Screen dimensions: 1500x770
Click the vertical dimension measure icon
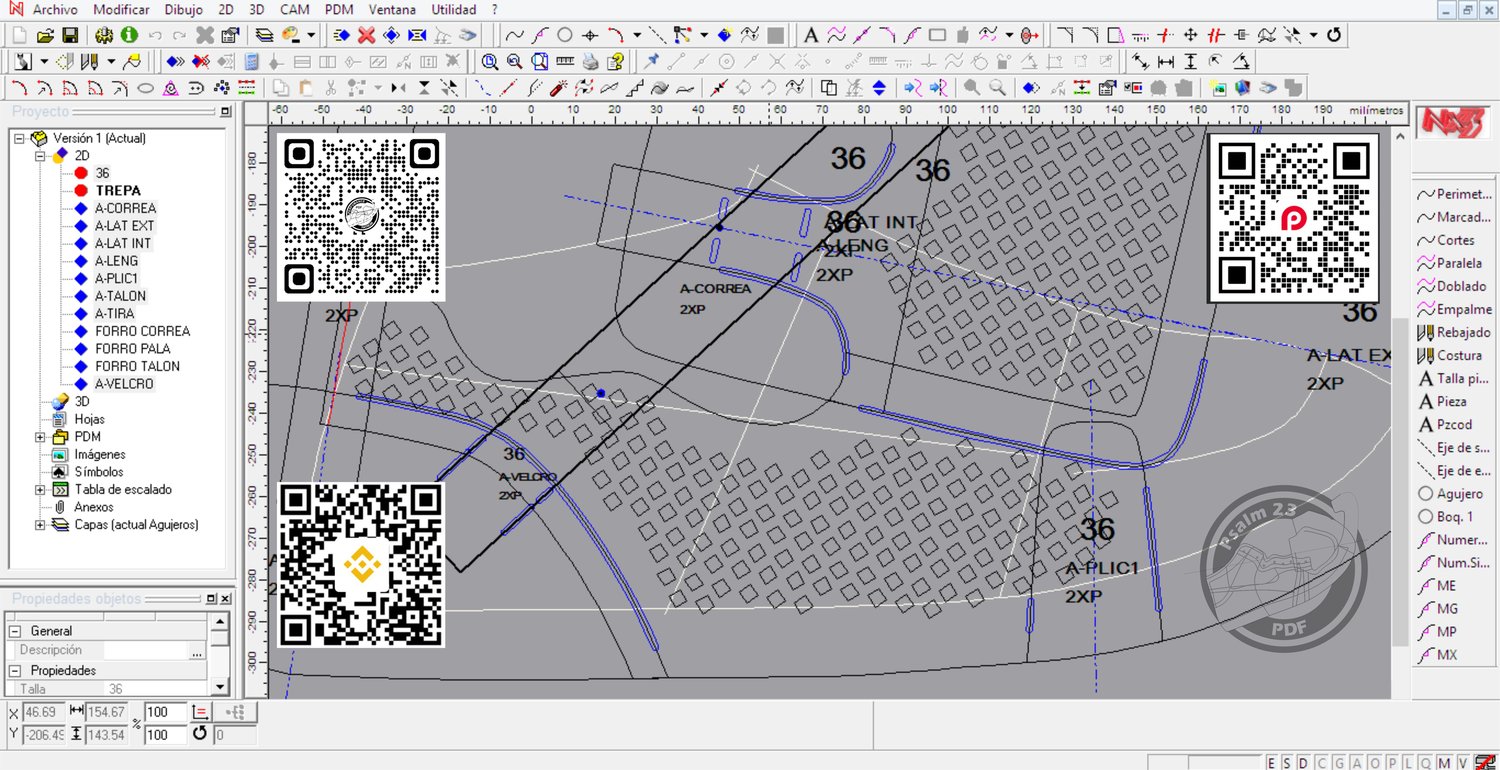(x=1190, y=62)
